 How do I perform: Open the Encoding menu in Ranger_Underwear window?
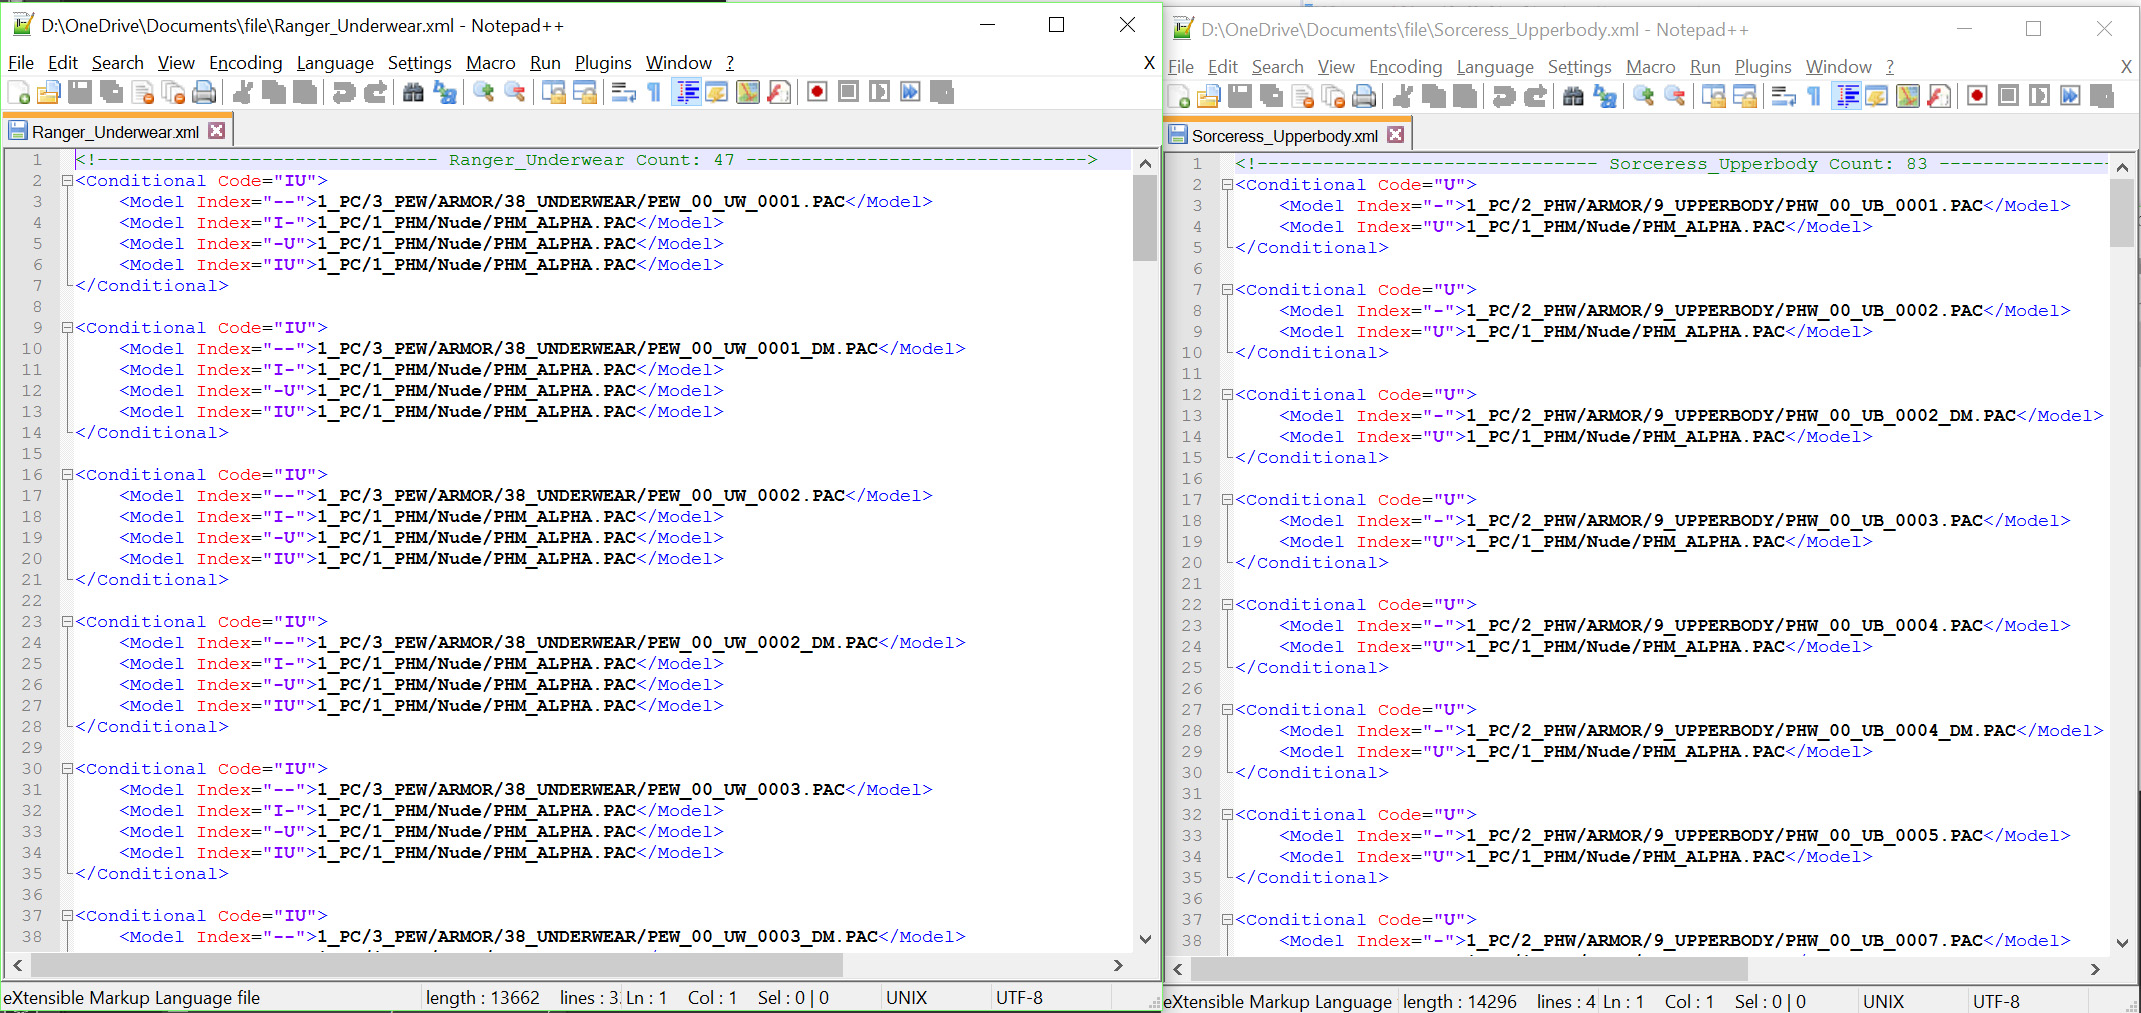click(x=245, y=63)
